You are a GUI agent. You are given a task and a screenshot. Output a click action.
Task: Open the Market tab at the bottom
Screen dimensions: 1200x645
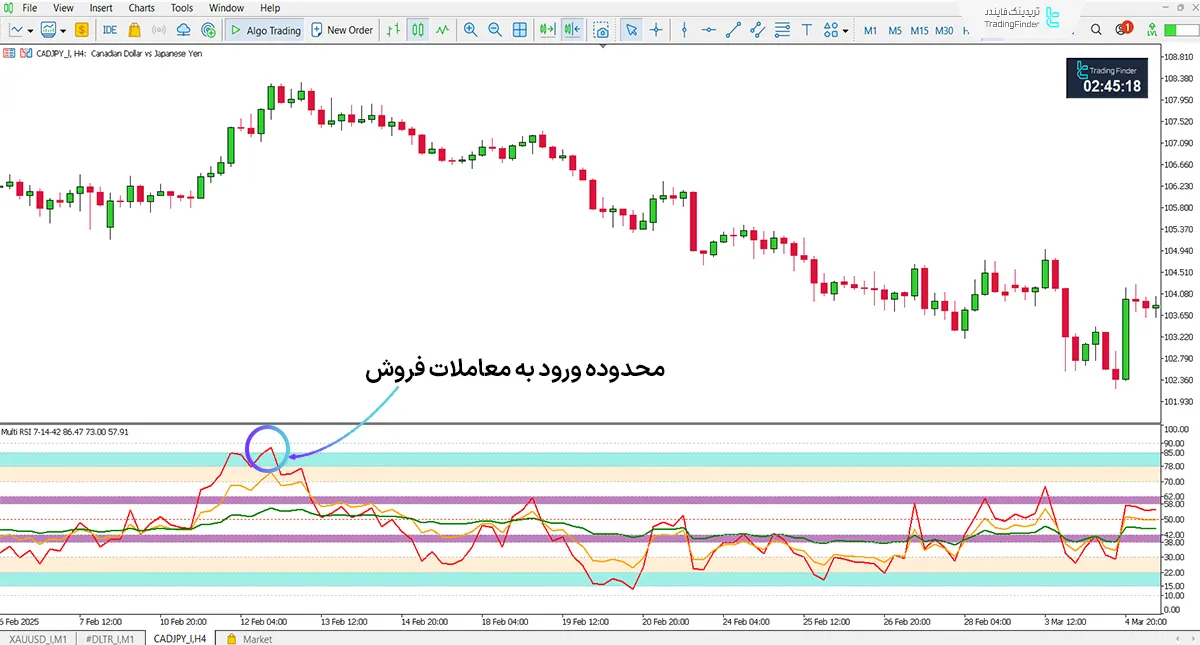coord(255,638)
